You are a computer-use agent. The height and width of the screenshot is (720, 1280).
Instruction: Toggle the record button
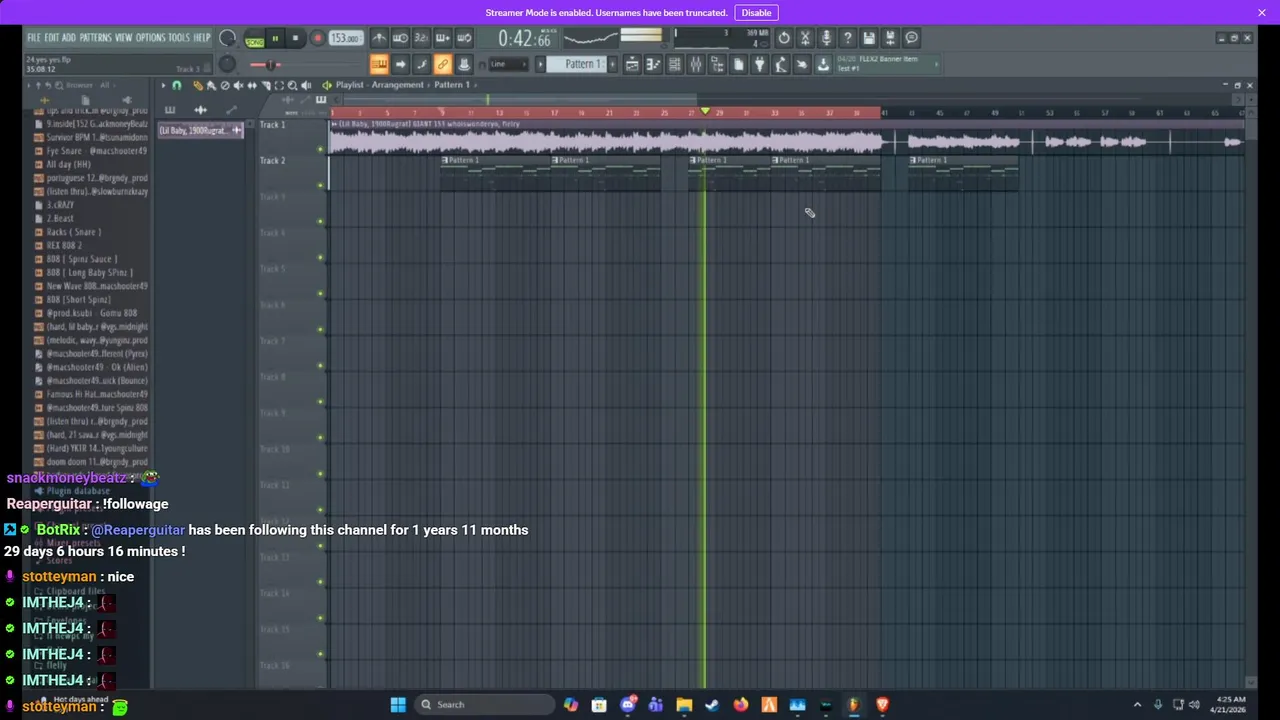(317, 39)
